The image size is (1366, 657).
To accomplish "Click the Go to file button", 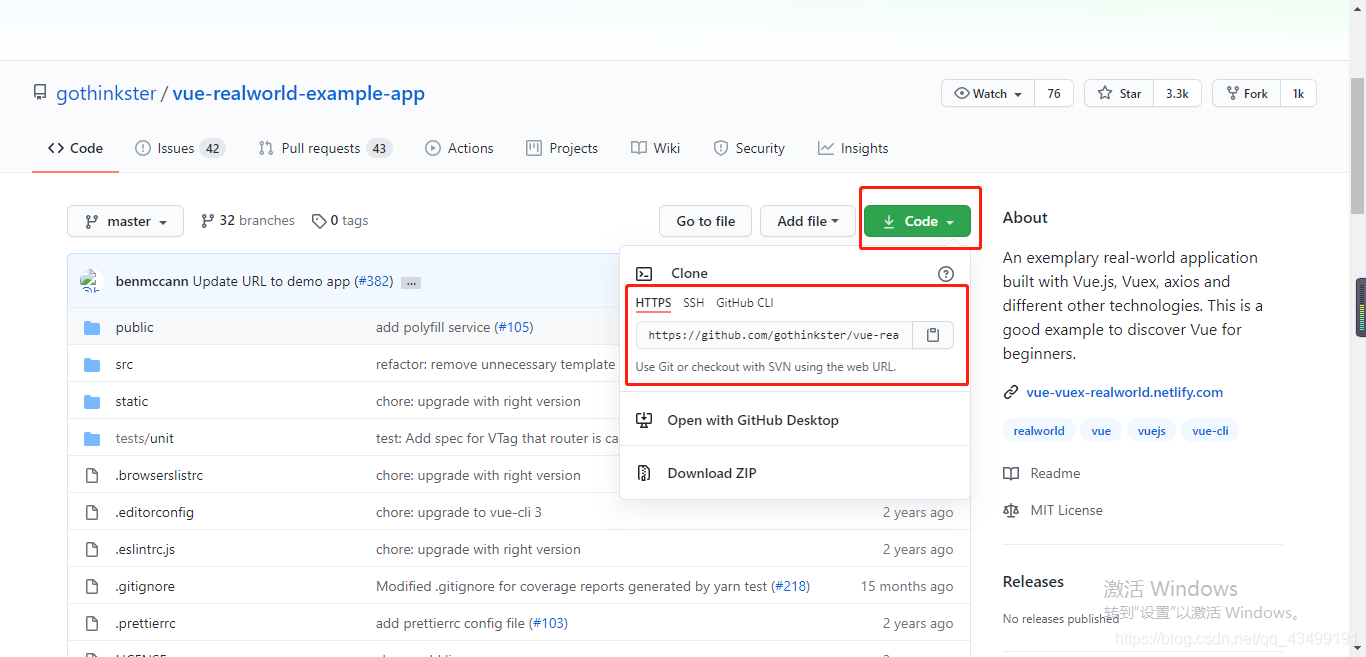I will tap(706, 221).
